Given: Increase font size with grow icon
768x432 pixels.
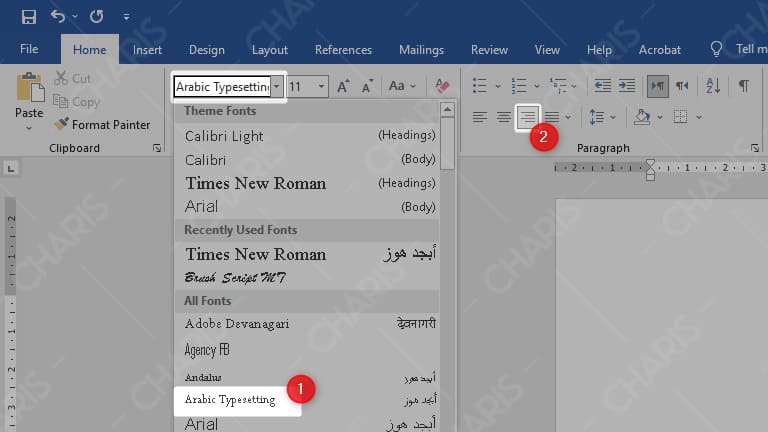Looking at the screenshot, I should point(343,86).
